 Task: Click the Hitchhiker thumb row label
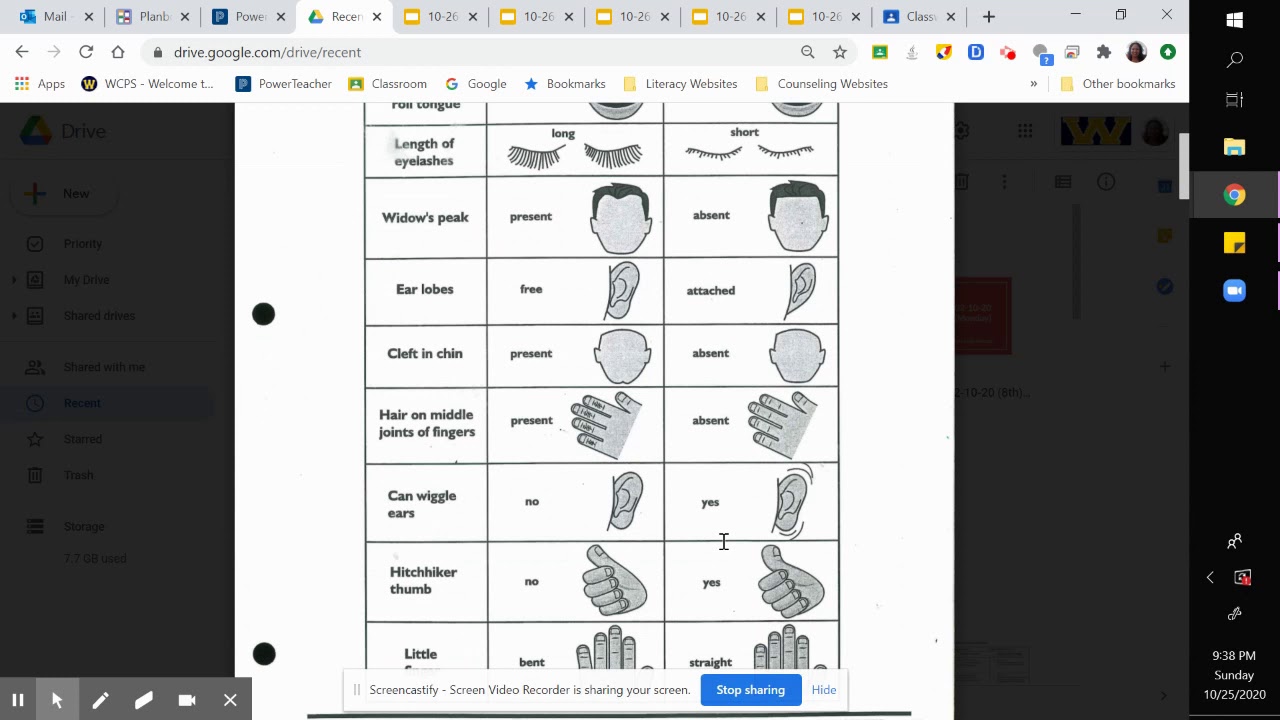click(424, 581)
